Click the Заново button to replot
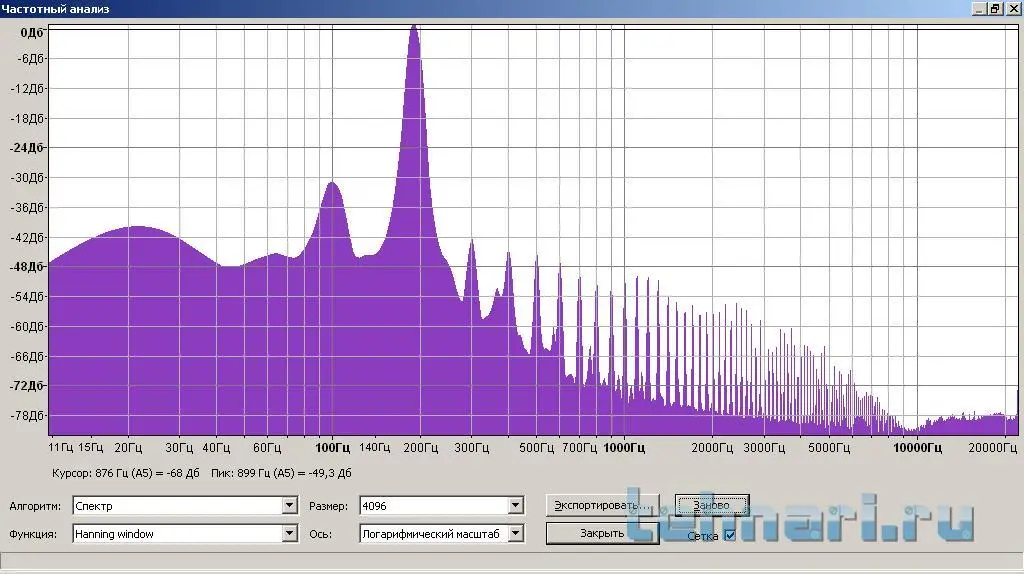This screenshot has width=1024, height=574. (x=711, y=504)
